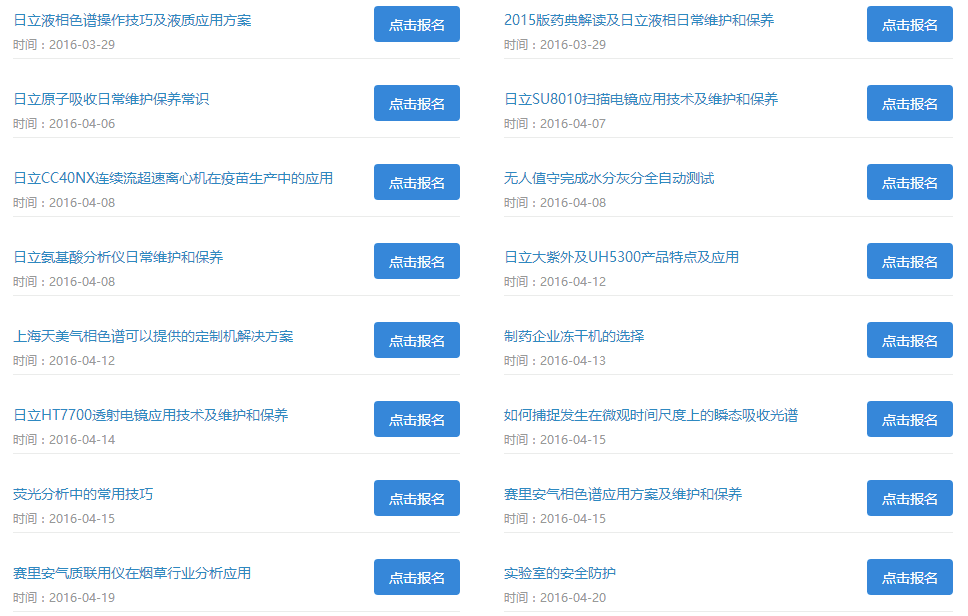Open 日立SU8010扫描电镜应用技术及维护和保养 link

pos(641,99)
